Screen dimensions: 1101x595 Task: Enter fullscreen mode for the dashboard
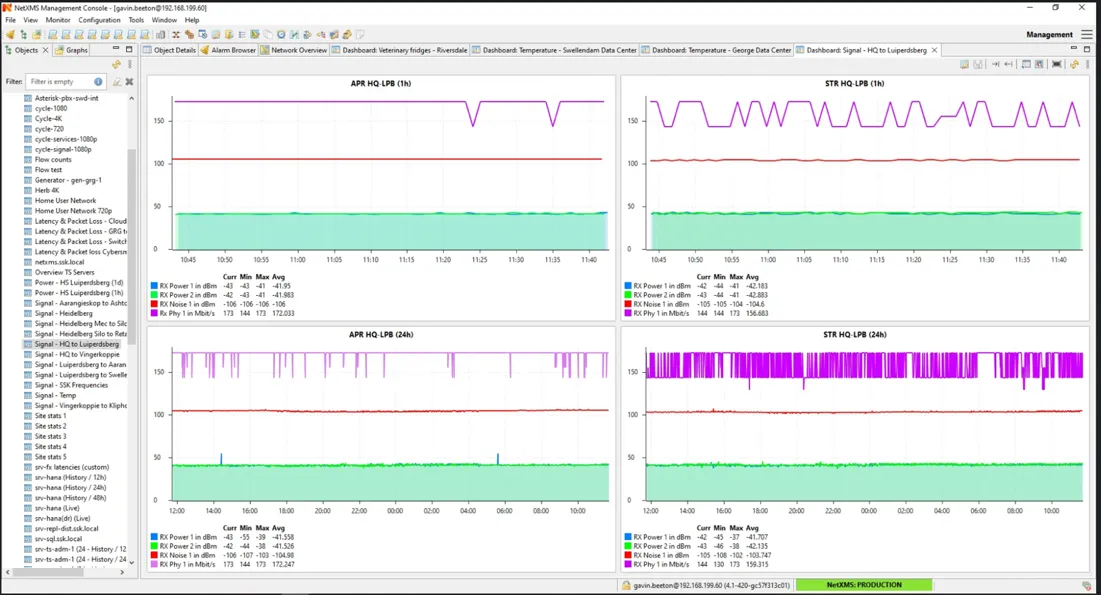pos(1055,64)
